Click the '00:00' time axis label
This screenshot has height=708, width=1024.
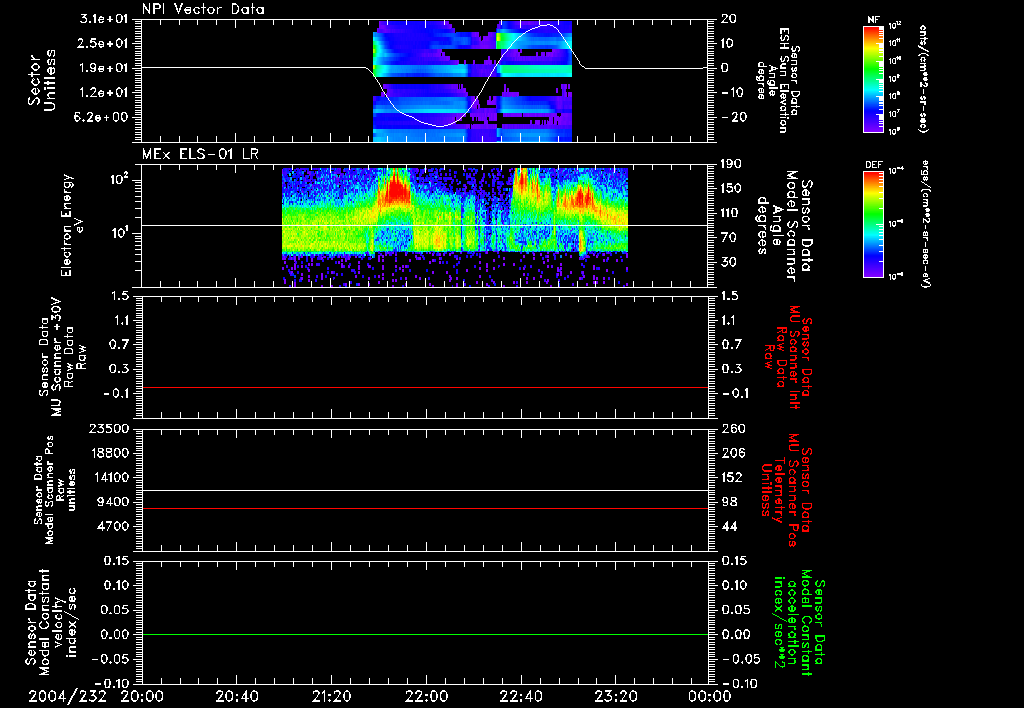(x=710, y=696)
